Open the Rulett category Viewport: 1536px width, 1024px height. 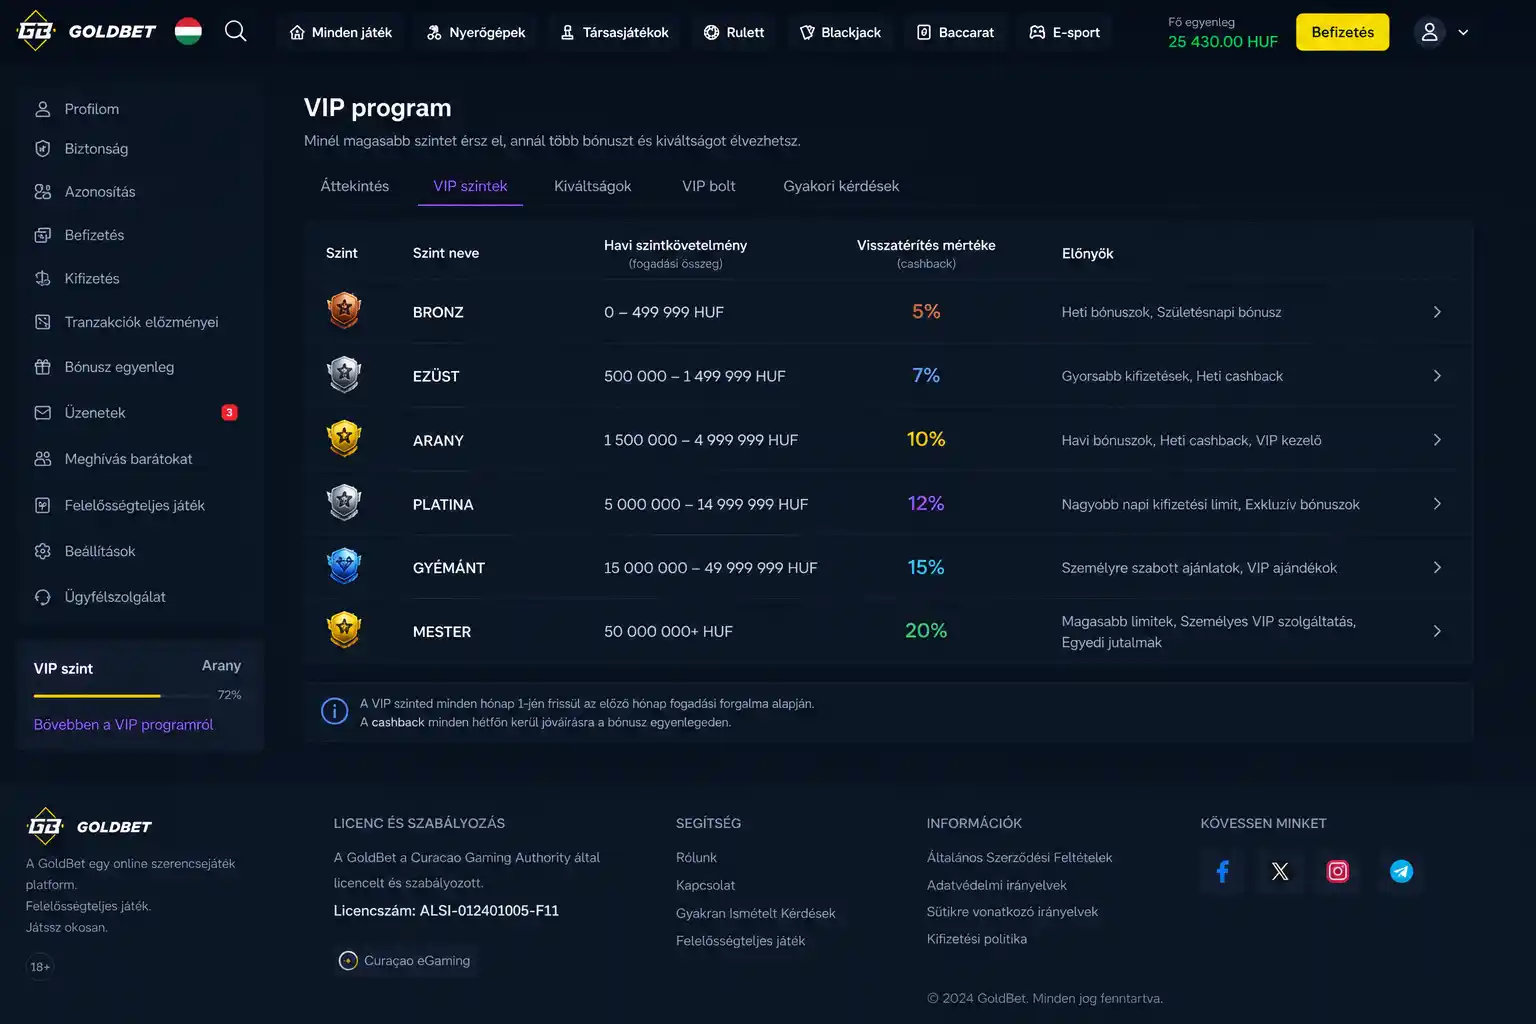pos(734,32)
